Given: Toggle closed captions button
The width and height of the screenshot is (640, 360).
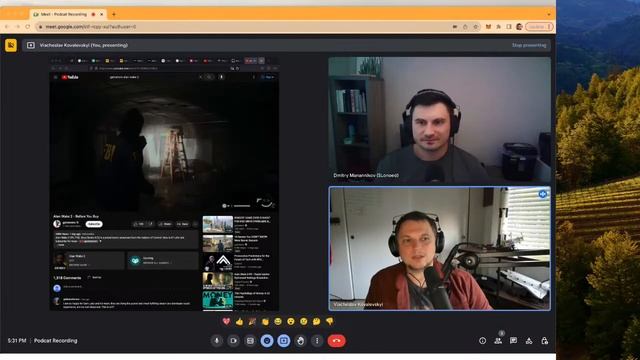Looking at the screenshot, I should 250,340.
